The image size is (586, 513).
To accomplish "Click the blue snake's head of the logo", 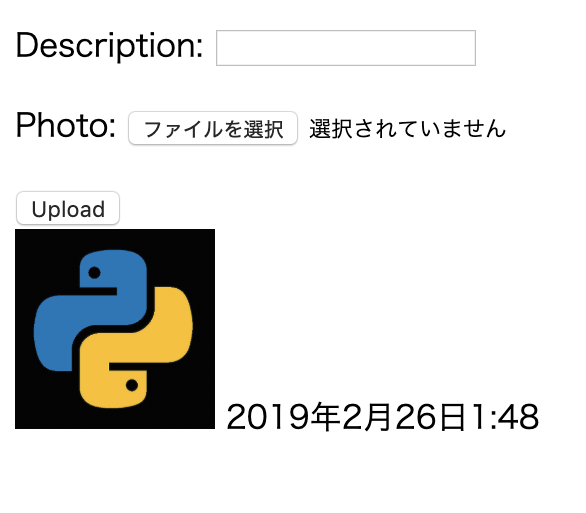I will point(112,269).
